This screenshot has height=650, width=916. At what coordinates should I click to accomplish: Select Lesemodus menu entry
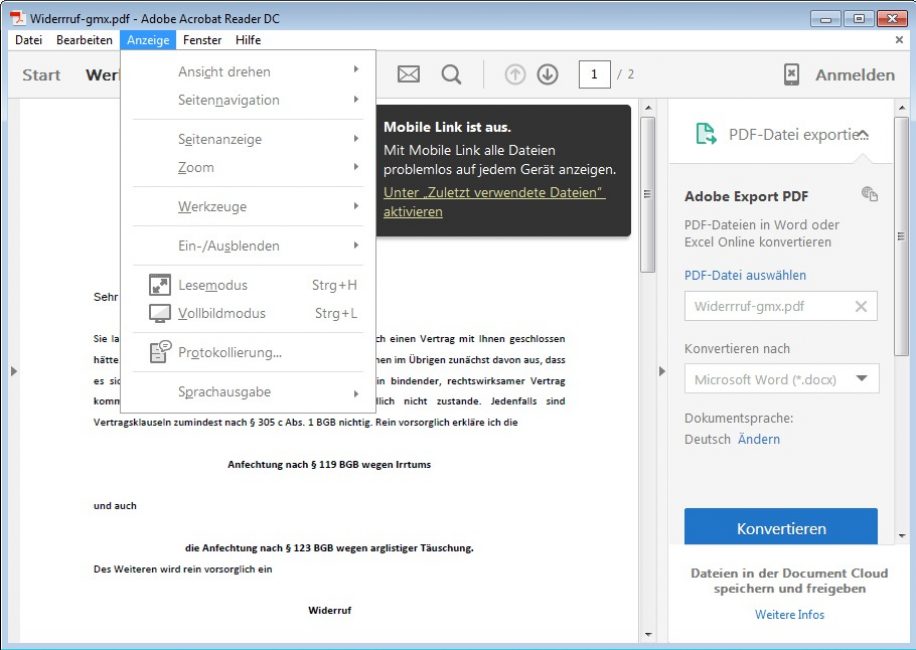(248, 285)
